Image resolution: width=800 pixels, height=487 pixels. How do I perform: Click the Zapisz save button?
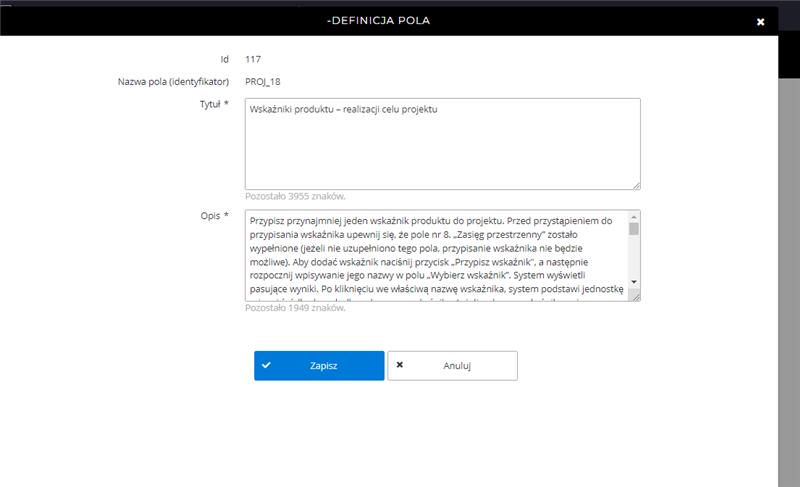(319, 366)
